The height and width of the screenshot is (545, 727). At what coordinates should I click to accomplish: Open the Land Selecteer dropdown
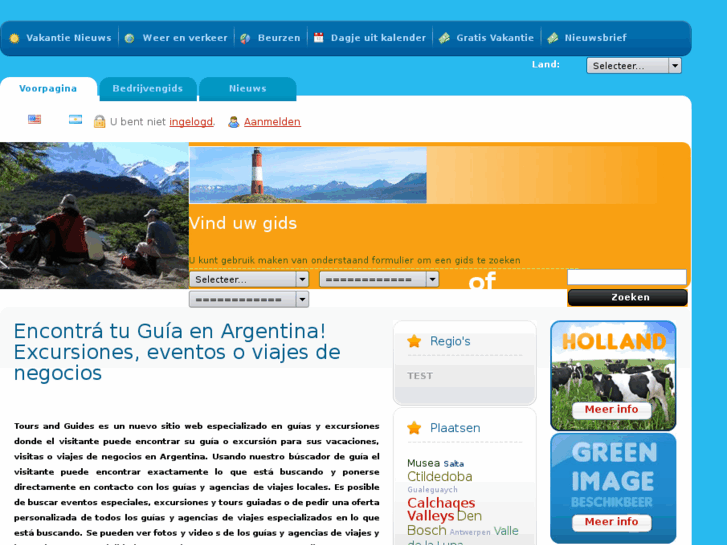tap(634, 66)
